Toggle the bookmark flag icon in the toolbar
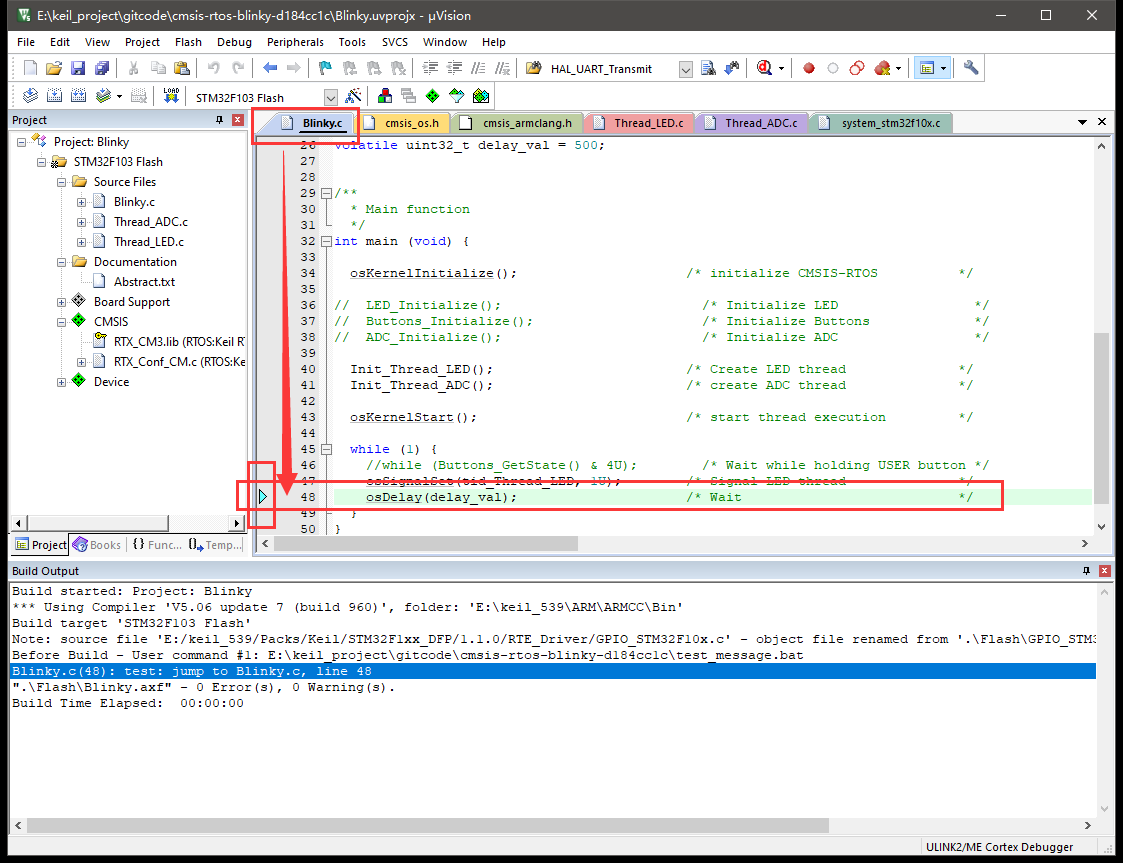Viewport: 1123px width, 863px height. click(325, 68)
